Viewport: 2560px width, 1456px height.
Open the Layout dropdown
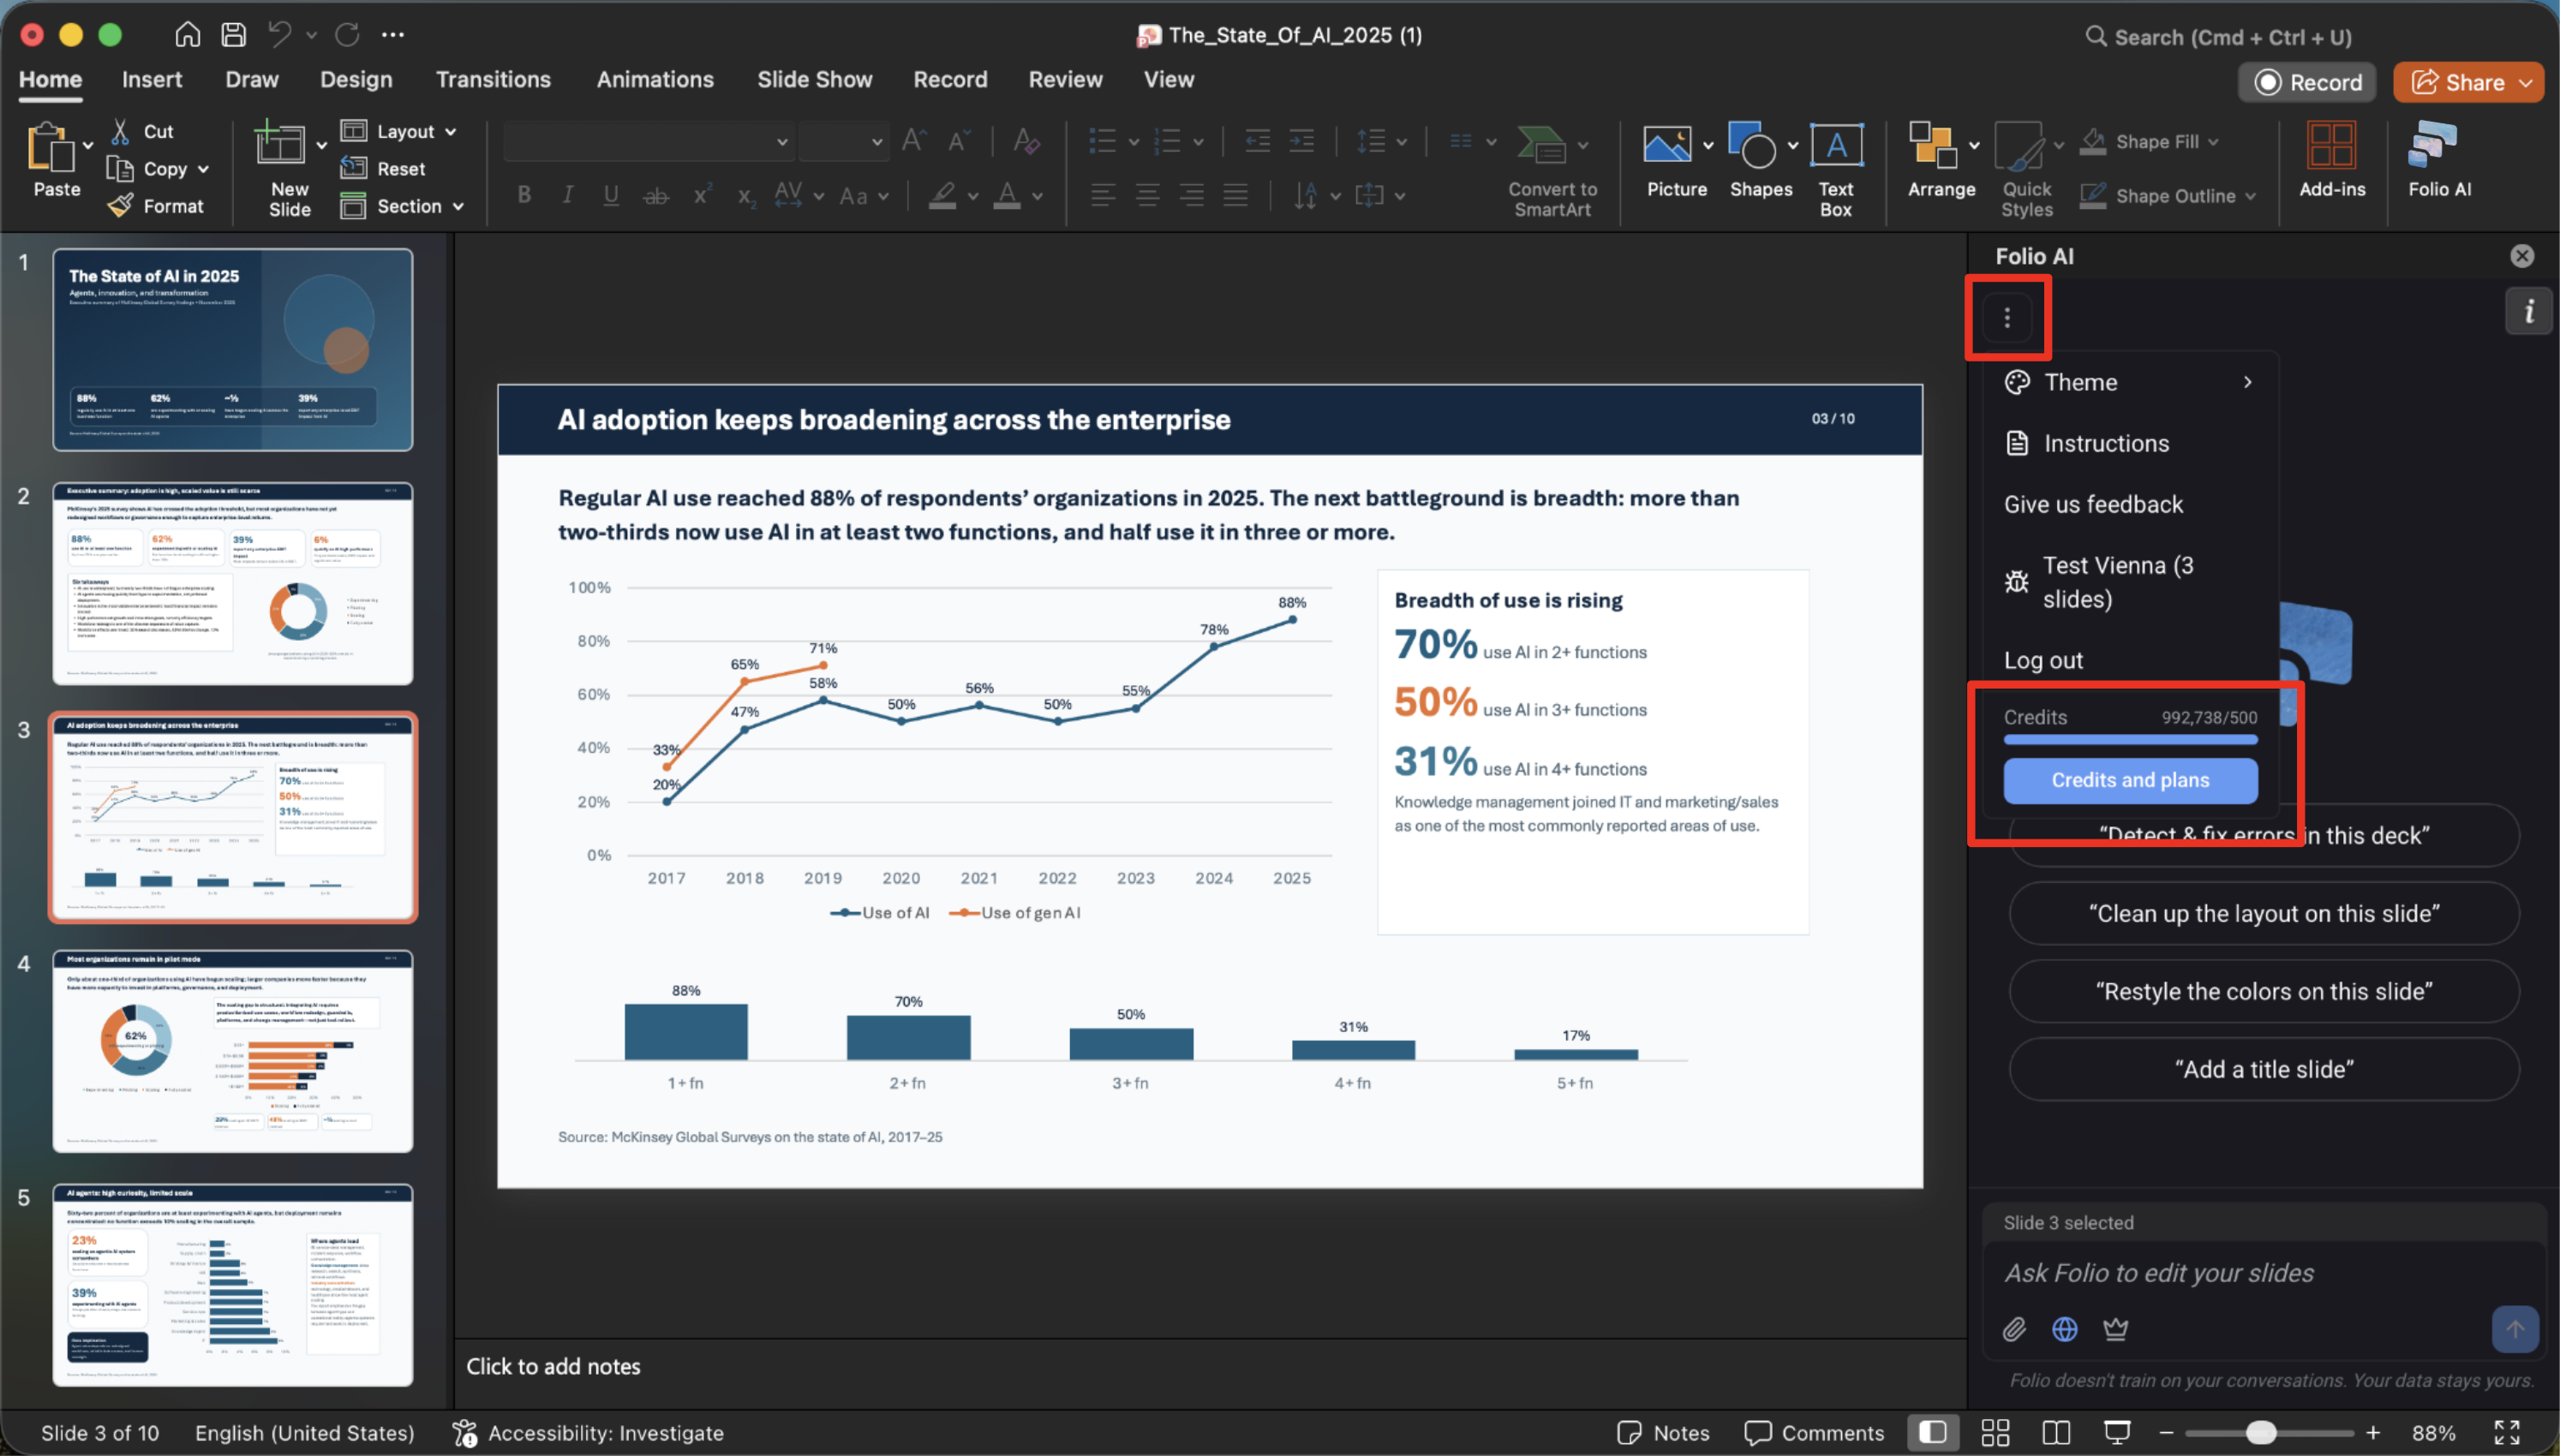click(398, 131)
